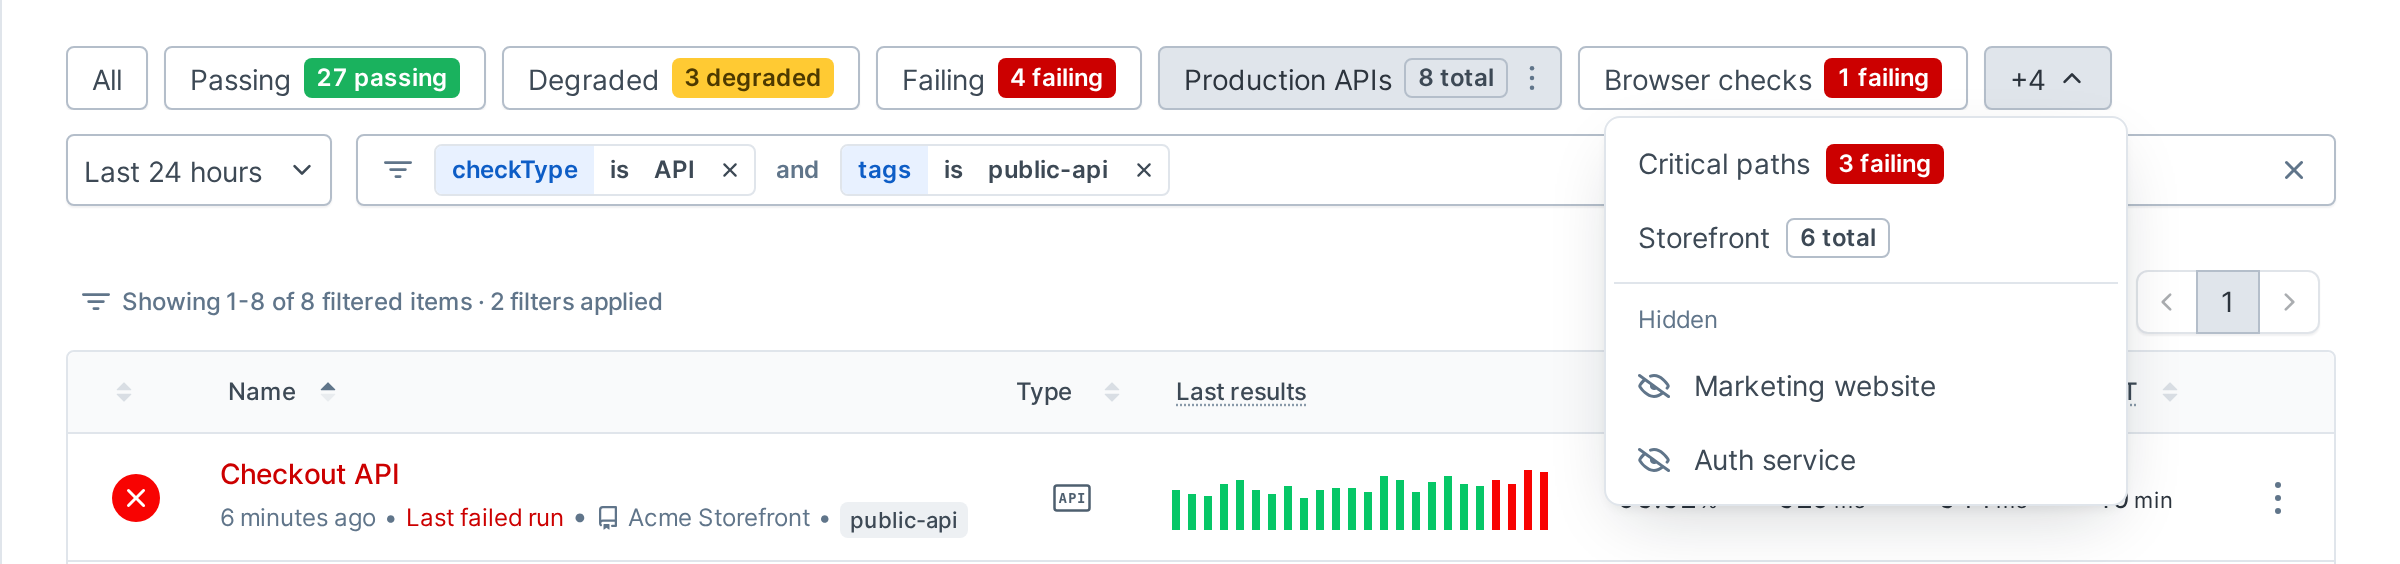
Task: Click the 3 degraded badge
Action: point(752,78)
